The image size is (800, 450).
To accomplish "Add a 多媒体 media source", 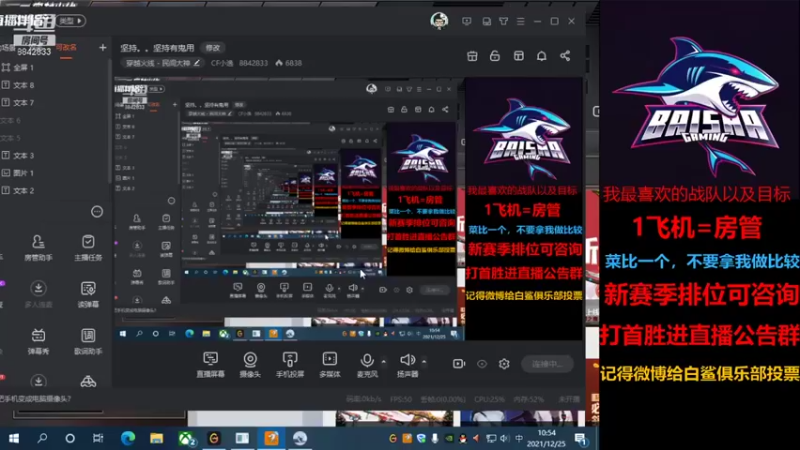I will coord(330,364).
